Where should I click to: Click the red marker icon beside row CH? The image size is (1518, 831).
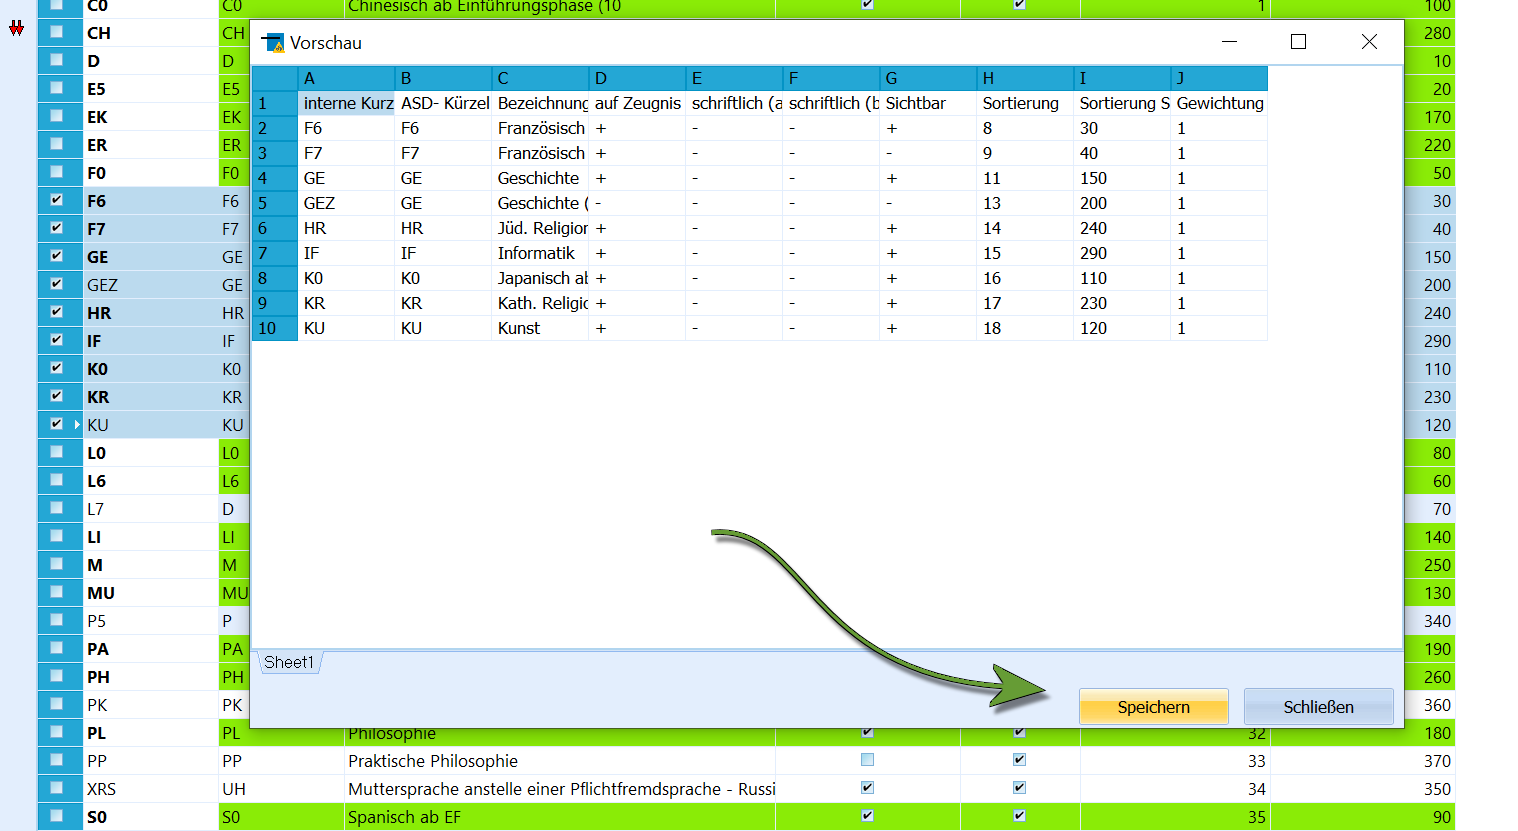click(x=17, y=29)
